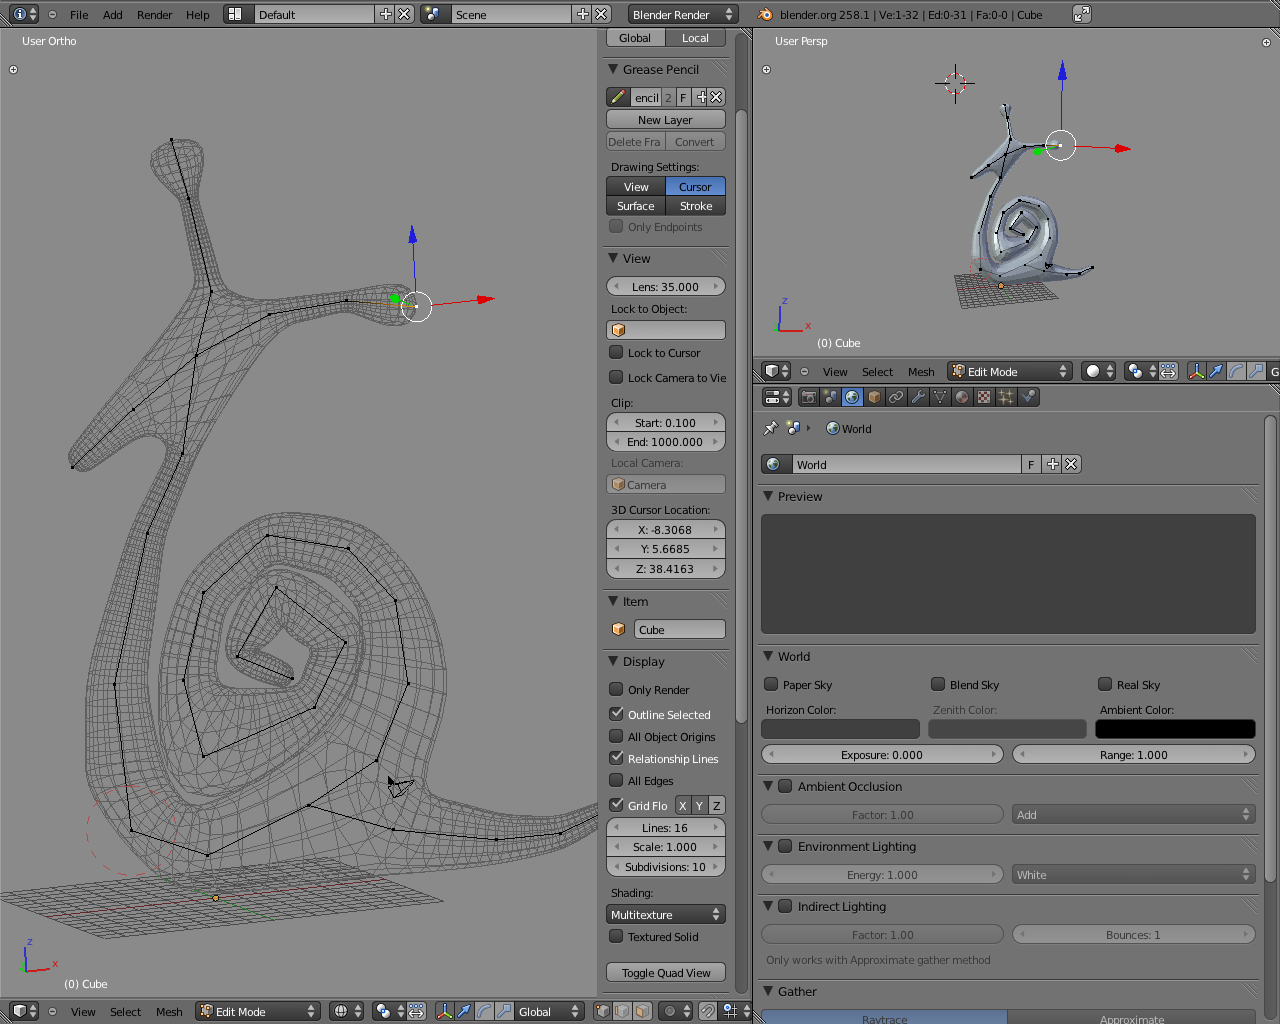Open the Render menu in the top bar
Image resolution: width=1280 pixels, height=1024 pixels.
pos(154,14)
